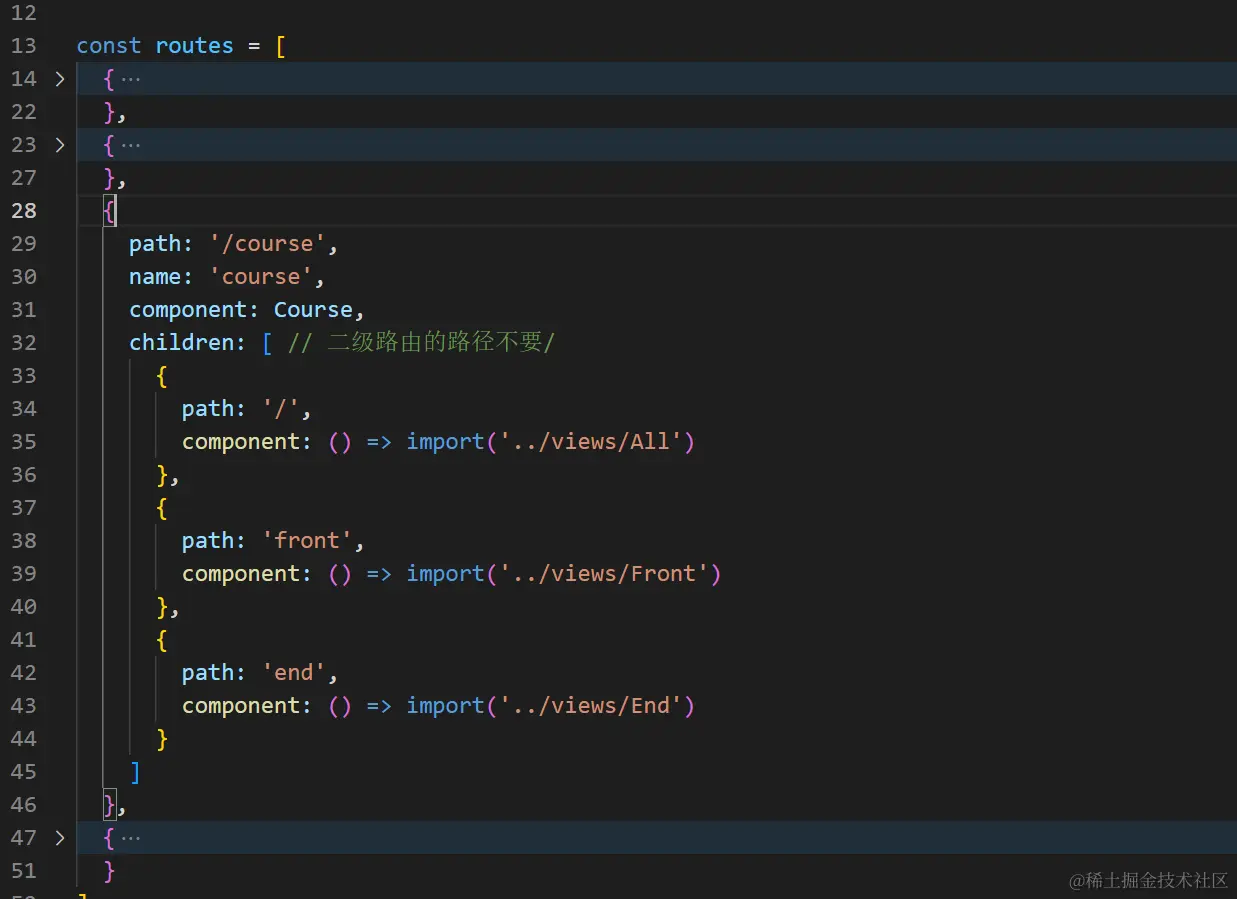Click the opening brace on line 28

(x=109, y=211)
